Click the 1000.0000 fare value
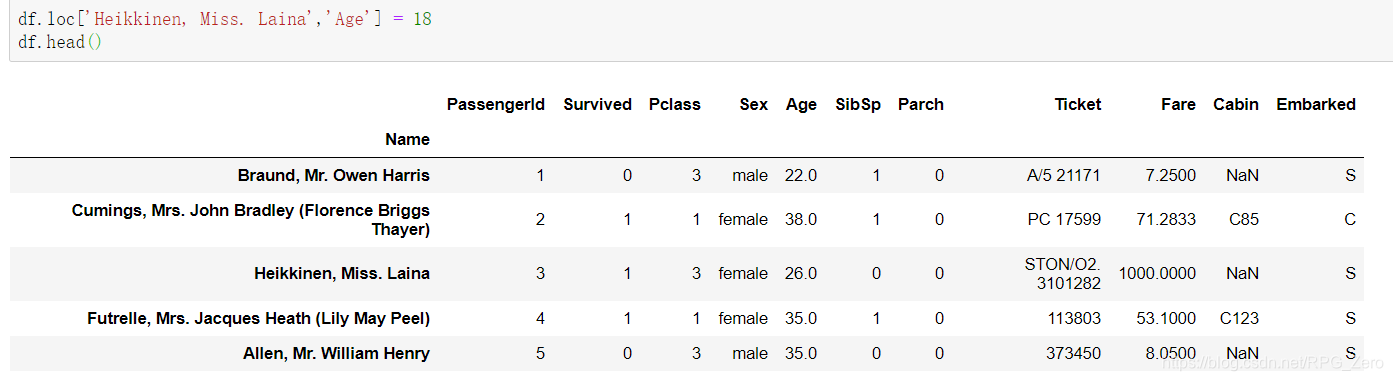This screenshot has width=1393, height=381. click(x=1157, y=273)
